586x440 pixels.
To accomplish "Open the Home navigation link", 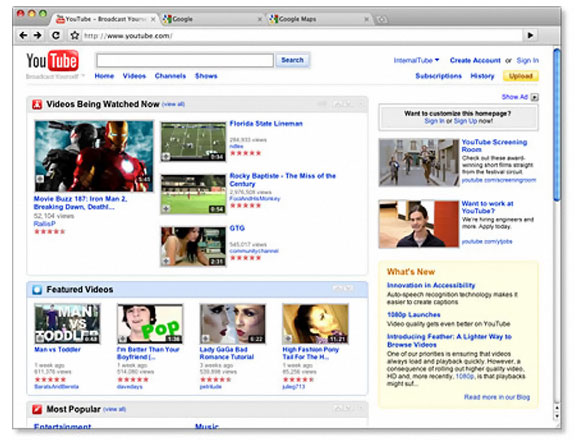I will click(x=104, y=76).
